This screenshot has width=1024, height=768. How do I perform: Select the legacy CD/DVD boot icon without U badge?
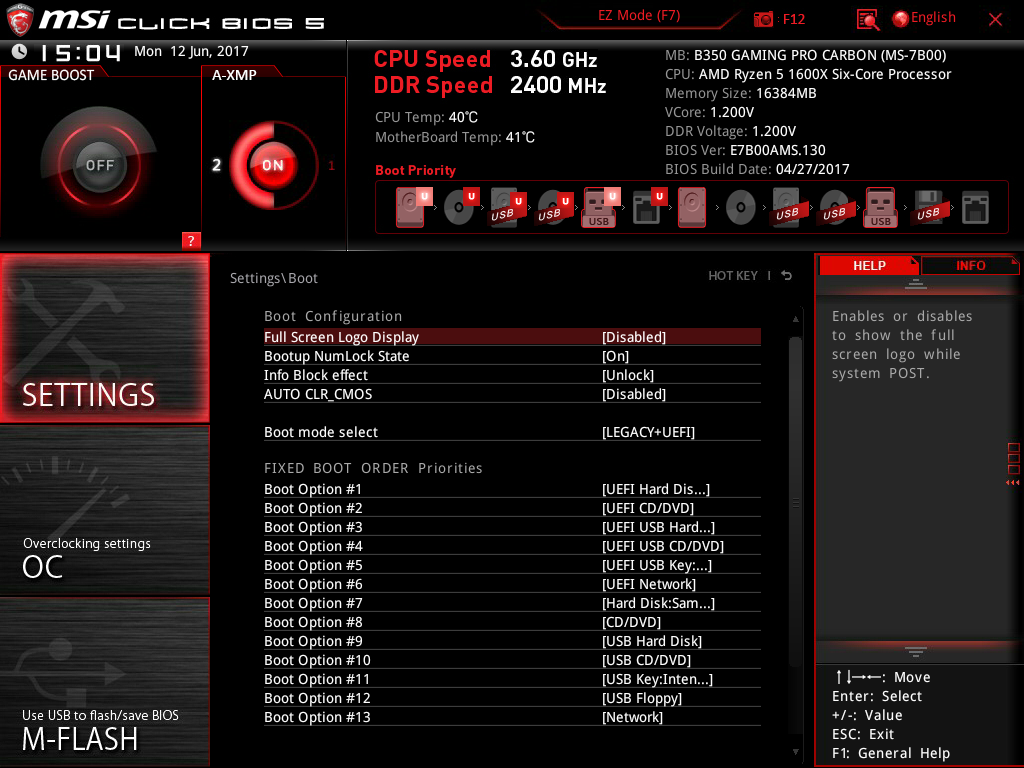tap(741, 208)
